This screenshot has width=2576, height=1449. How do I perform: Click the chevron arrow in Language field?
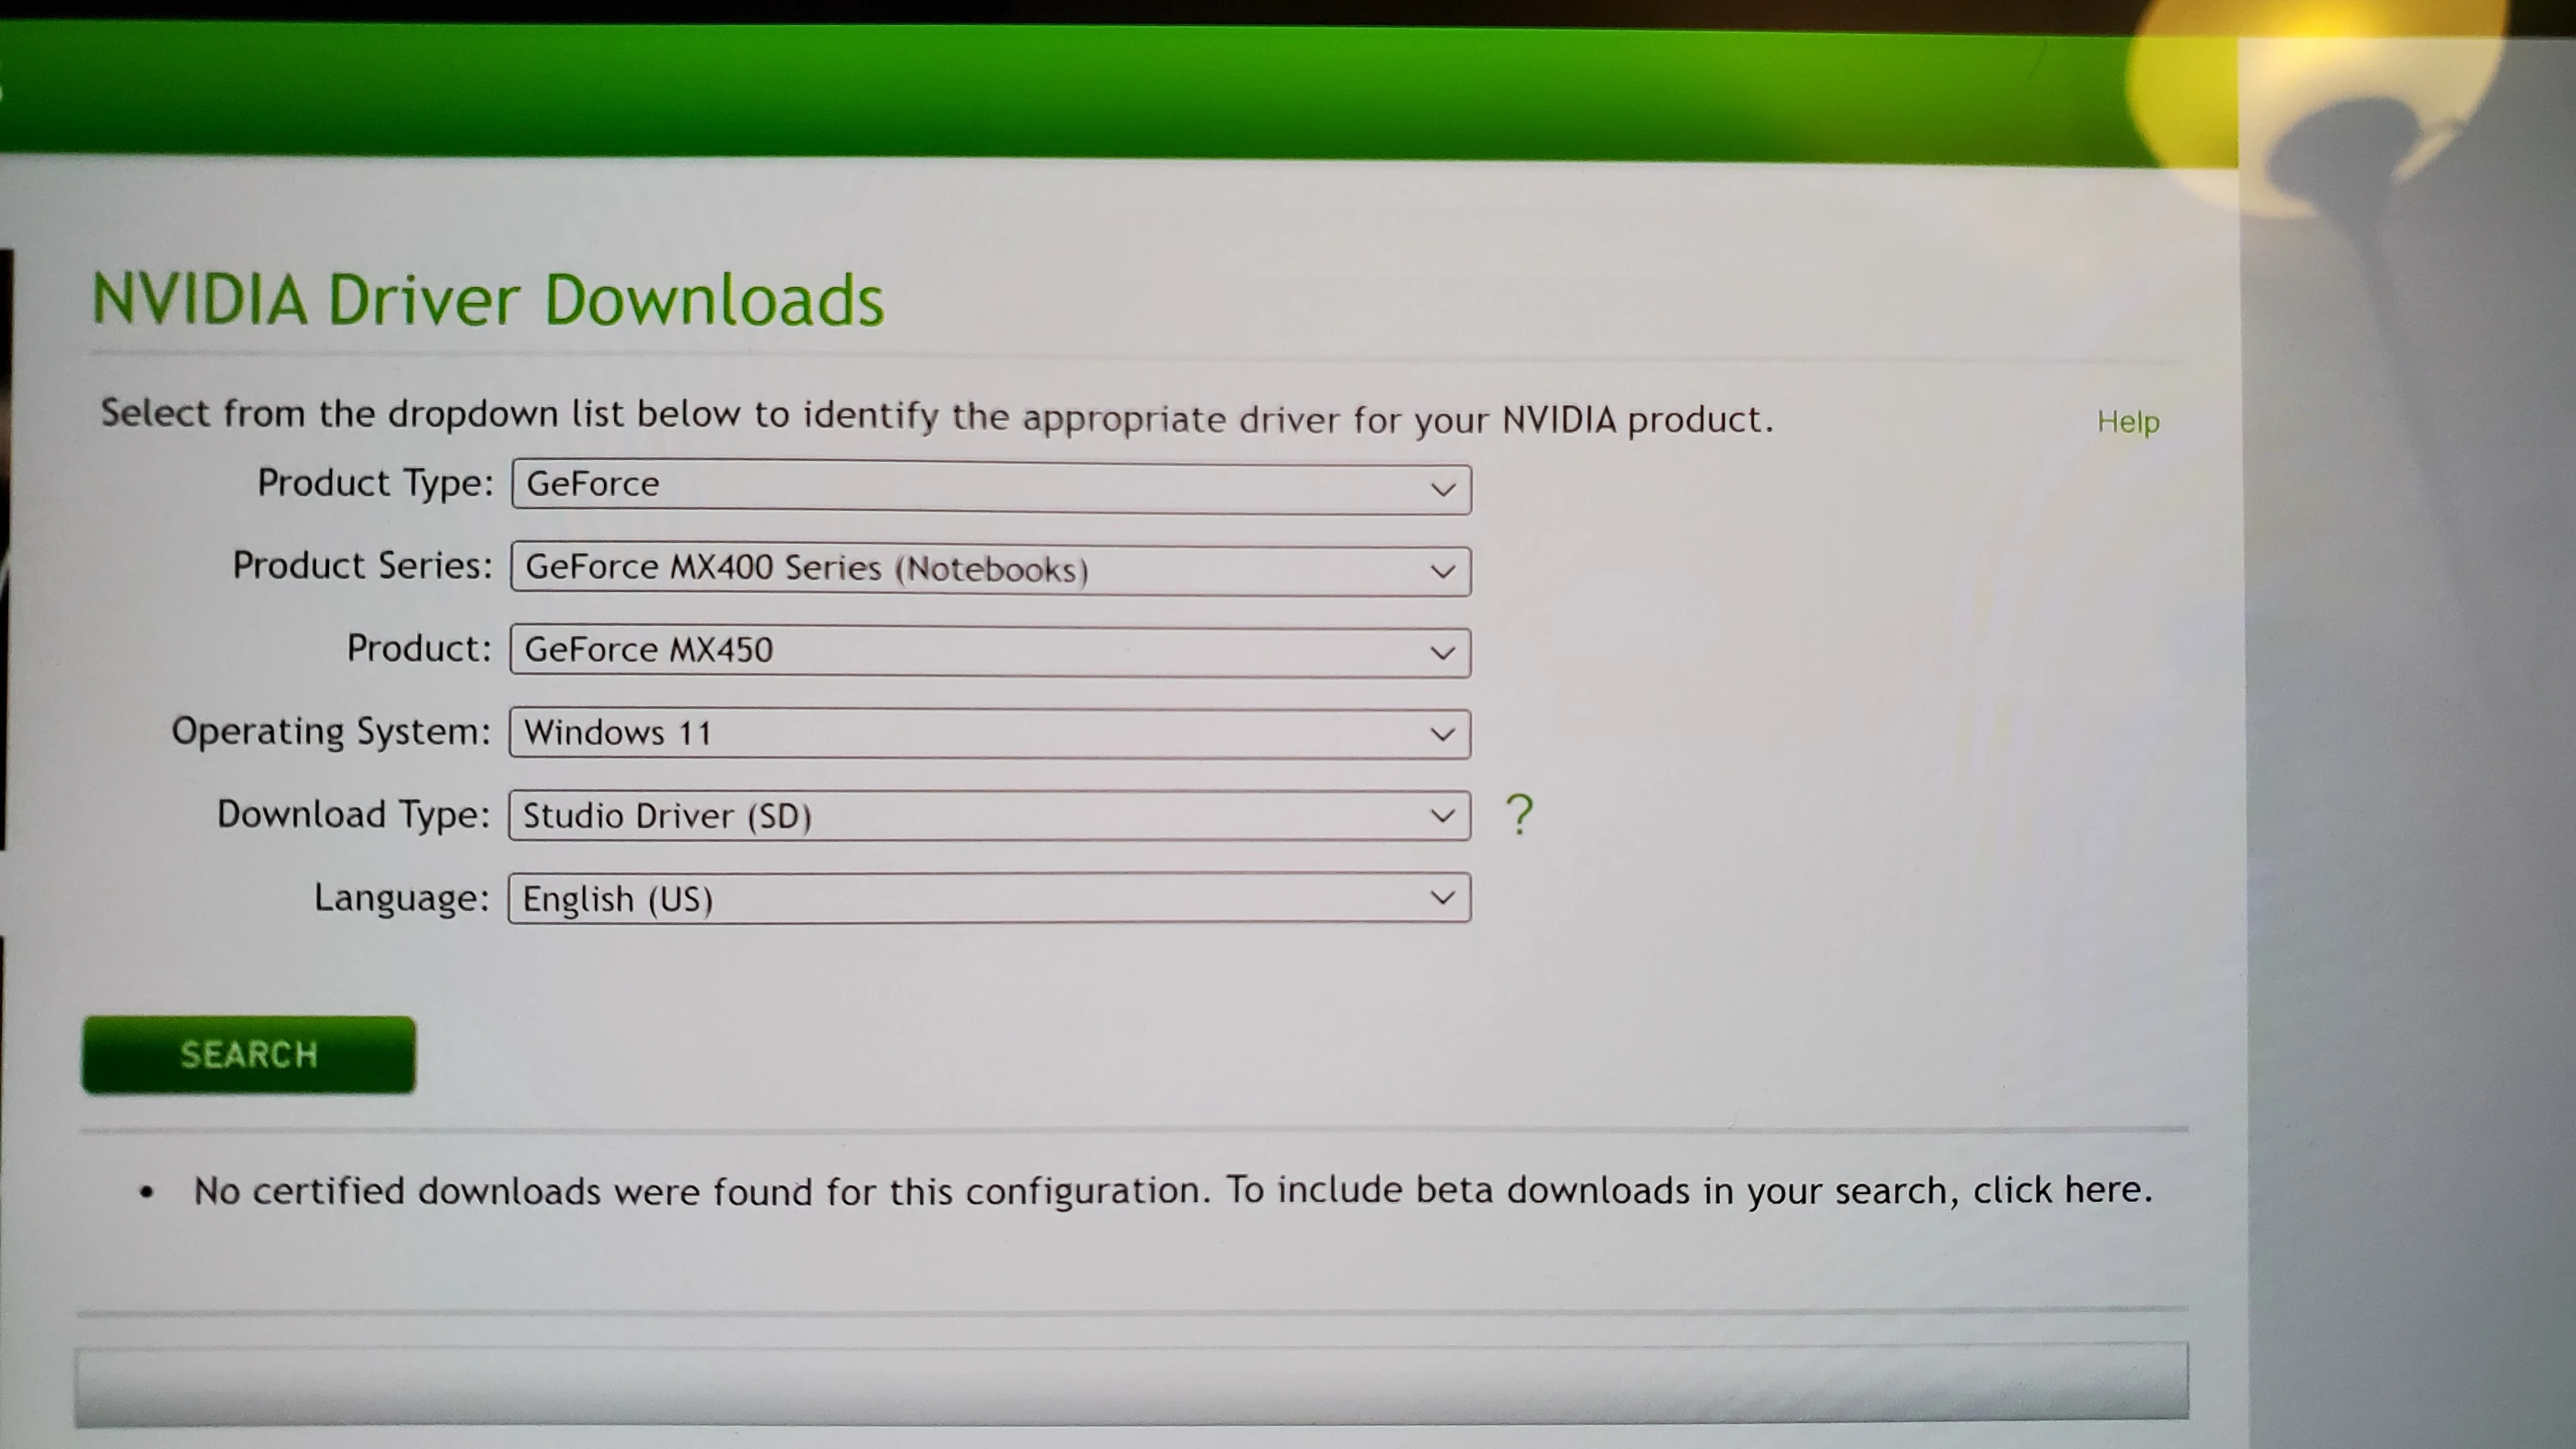click(1442, 898)
